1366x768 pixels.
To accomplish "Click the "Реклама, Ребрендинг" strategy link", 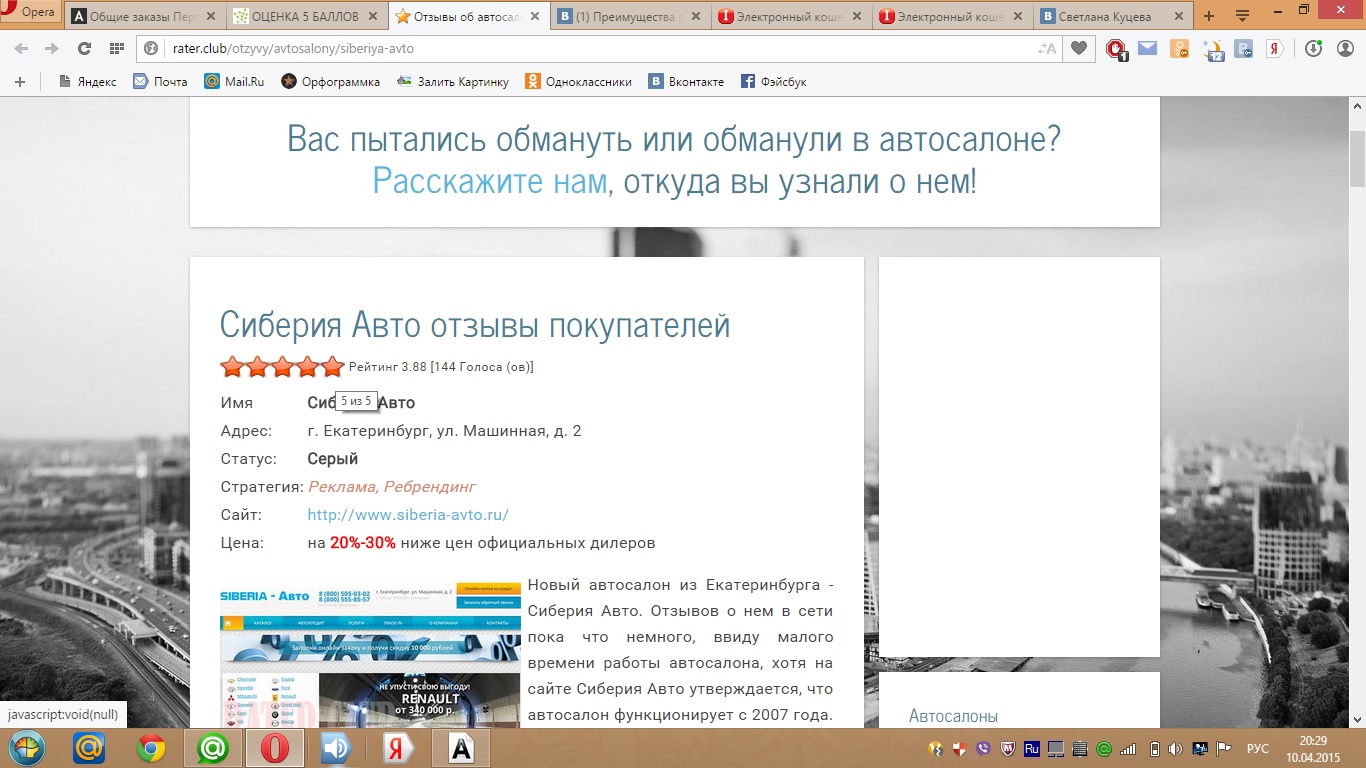I will click(x=392, y=487).
